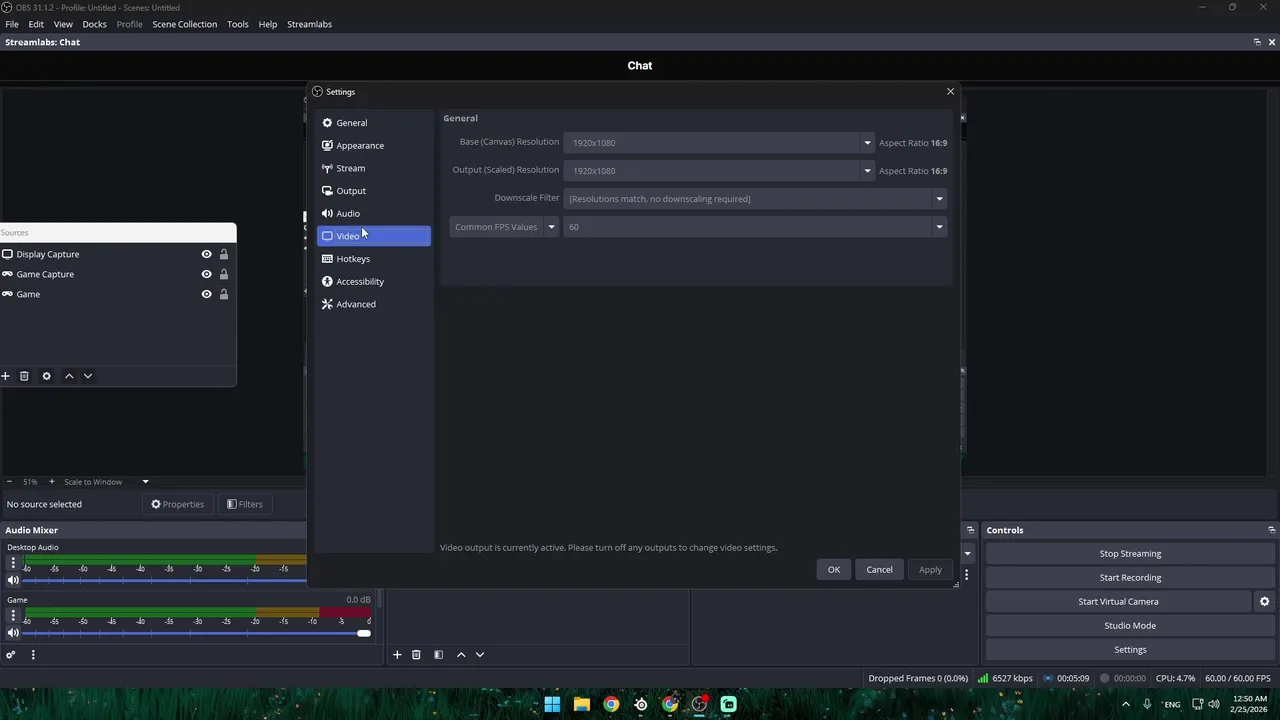Image resolution: width=1280 pixels, height=720 pixels.
Task: Open the Edit menu
Action: click(x=36, y=24)
